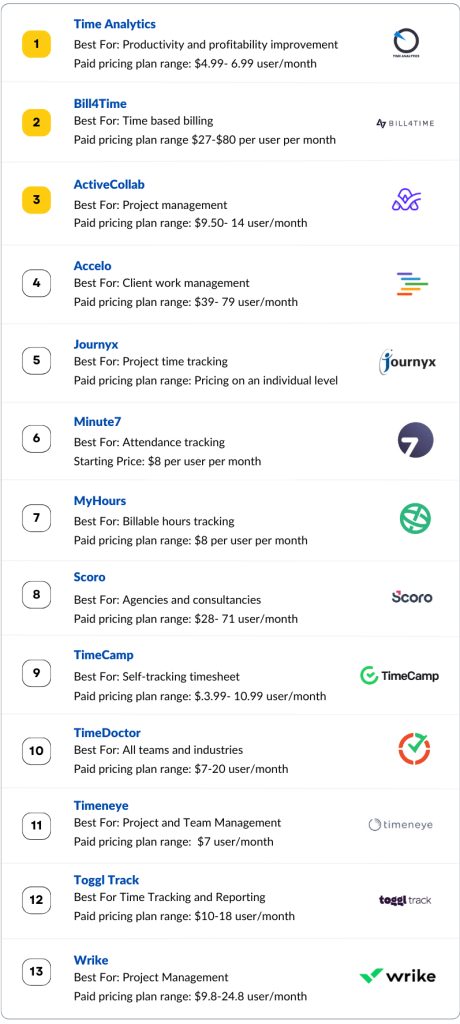
Task: Click the rank 13 number badge
Action: pos(37,972)
